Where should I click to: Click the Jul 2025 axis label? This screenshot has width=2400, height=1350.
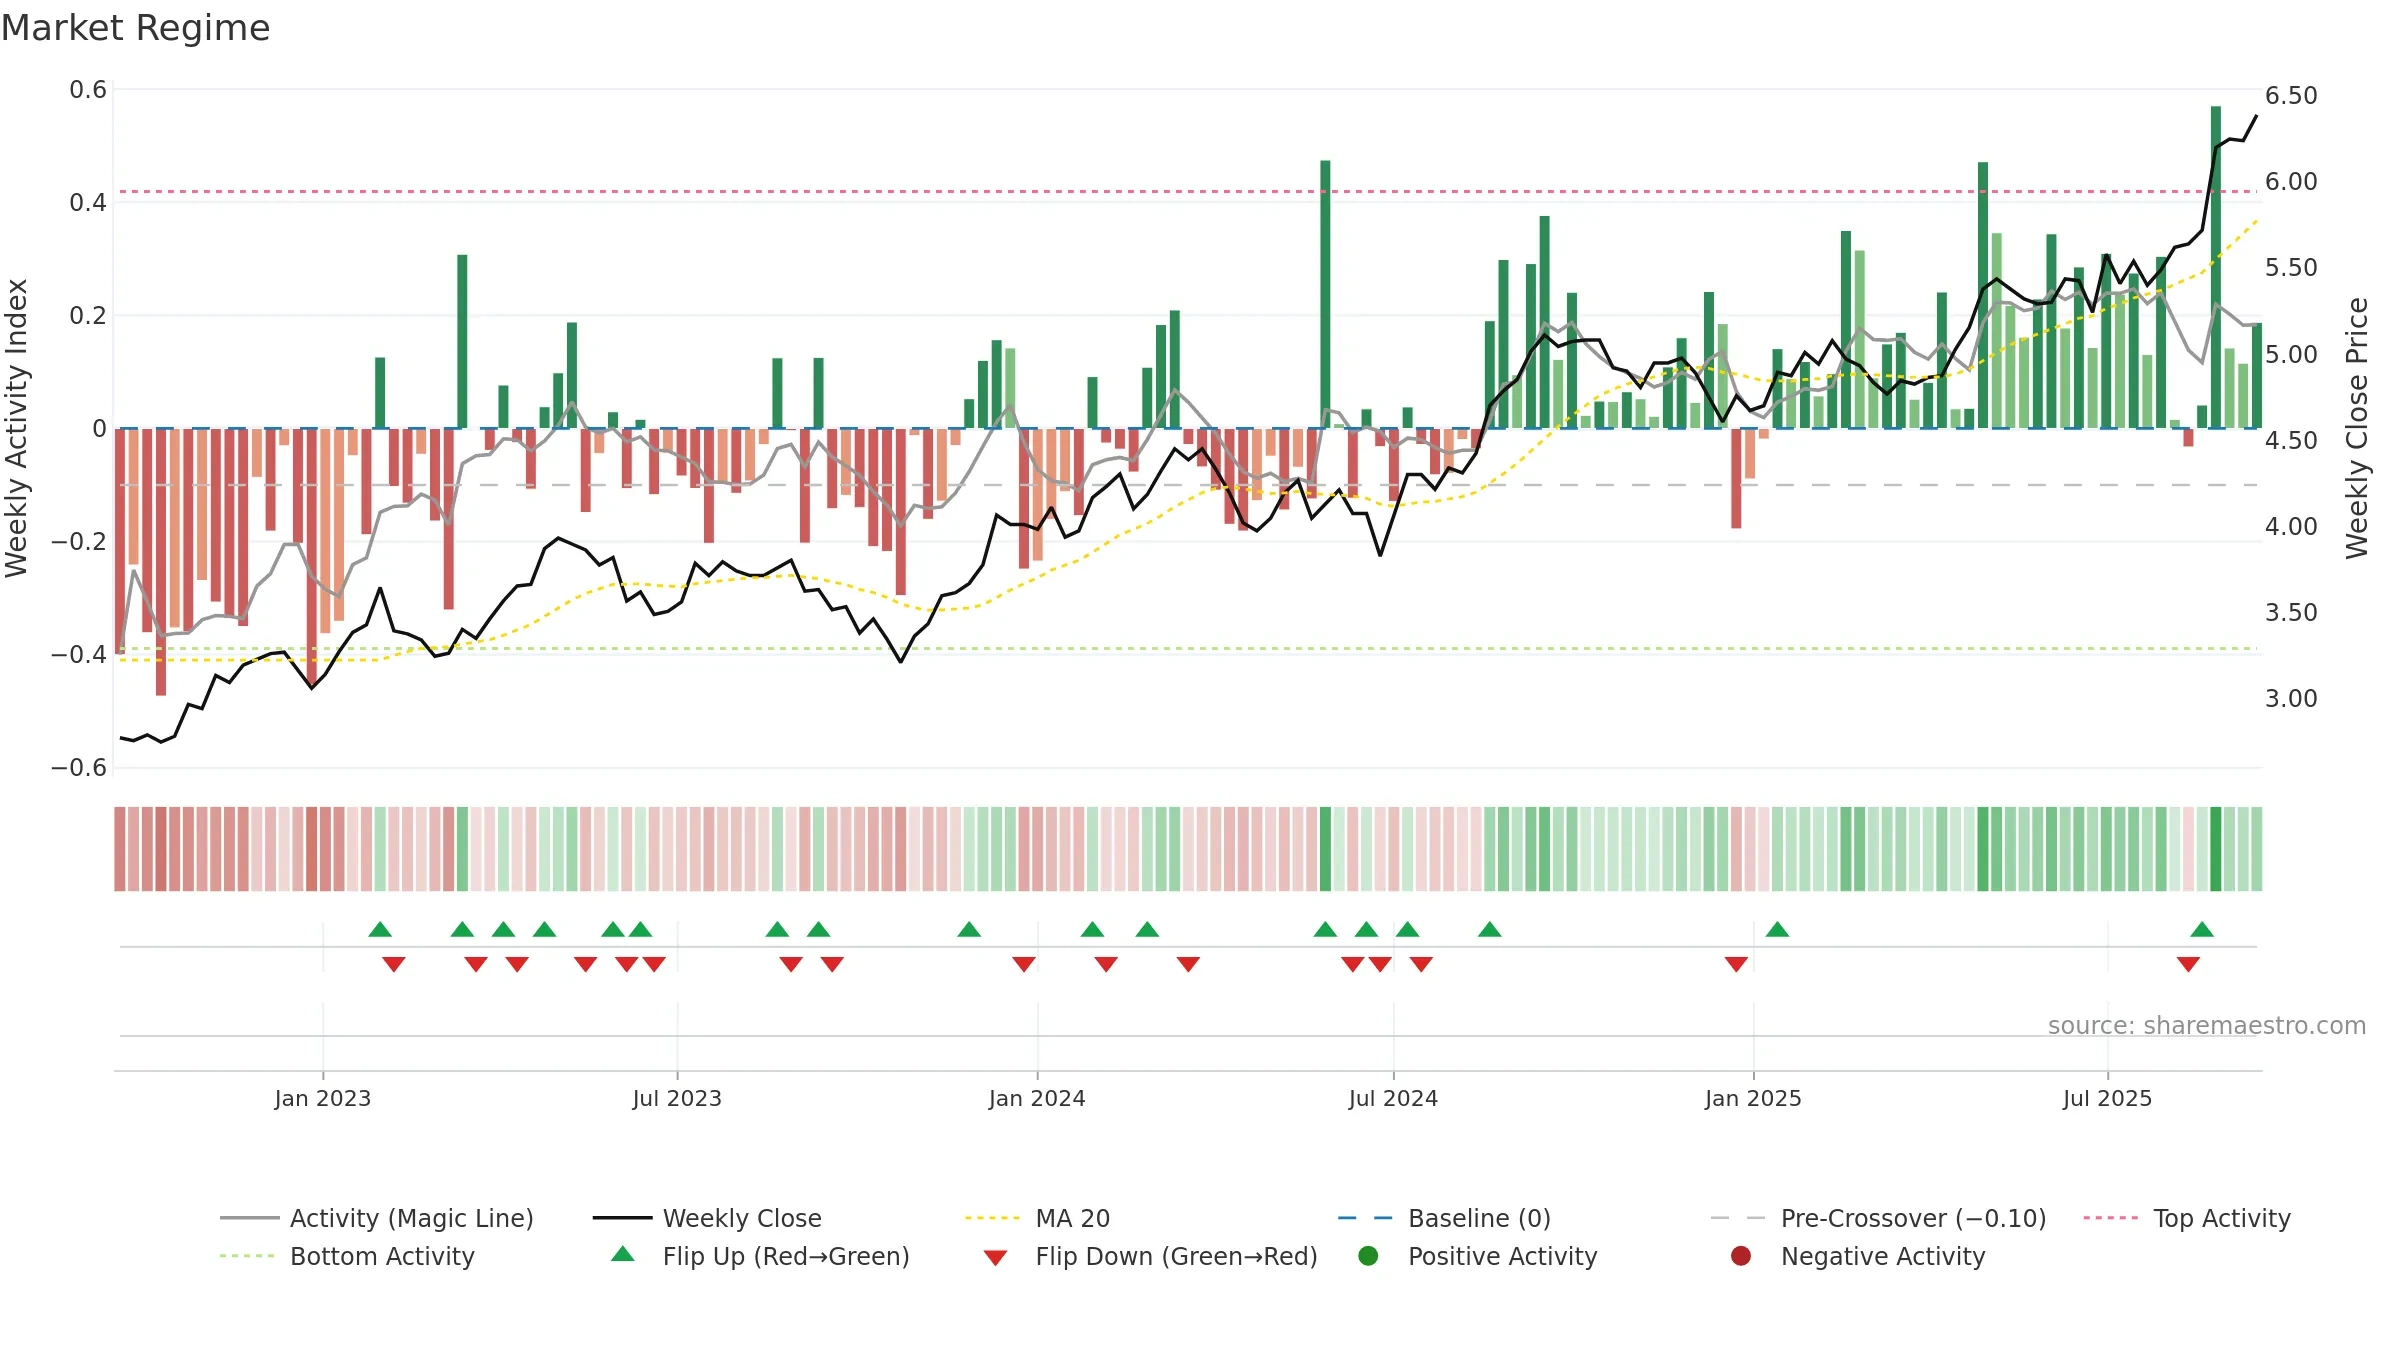pyautogui.click(x=2107, y=1098)
